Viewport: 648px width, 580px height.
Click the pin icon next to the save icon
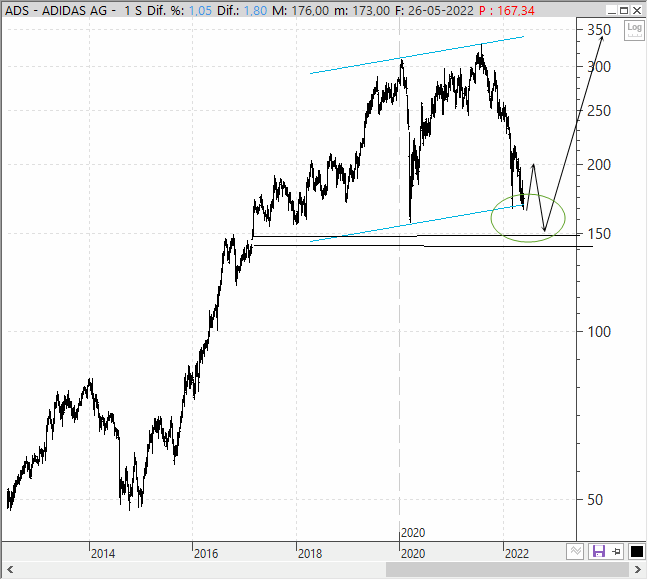[616, 551]
